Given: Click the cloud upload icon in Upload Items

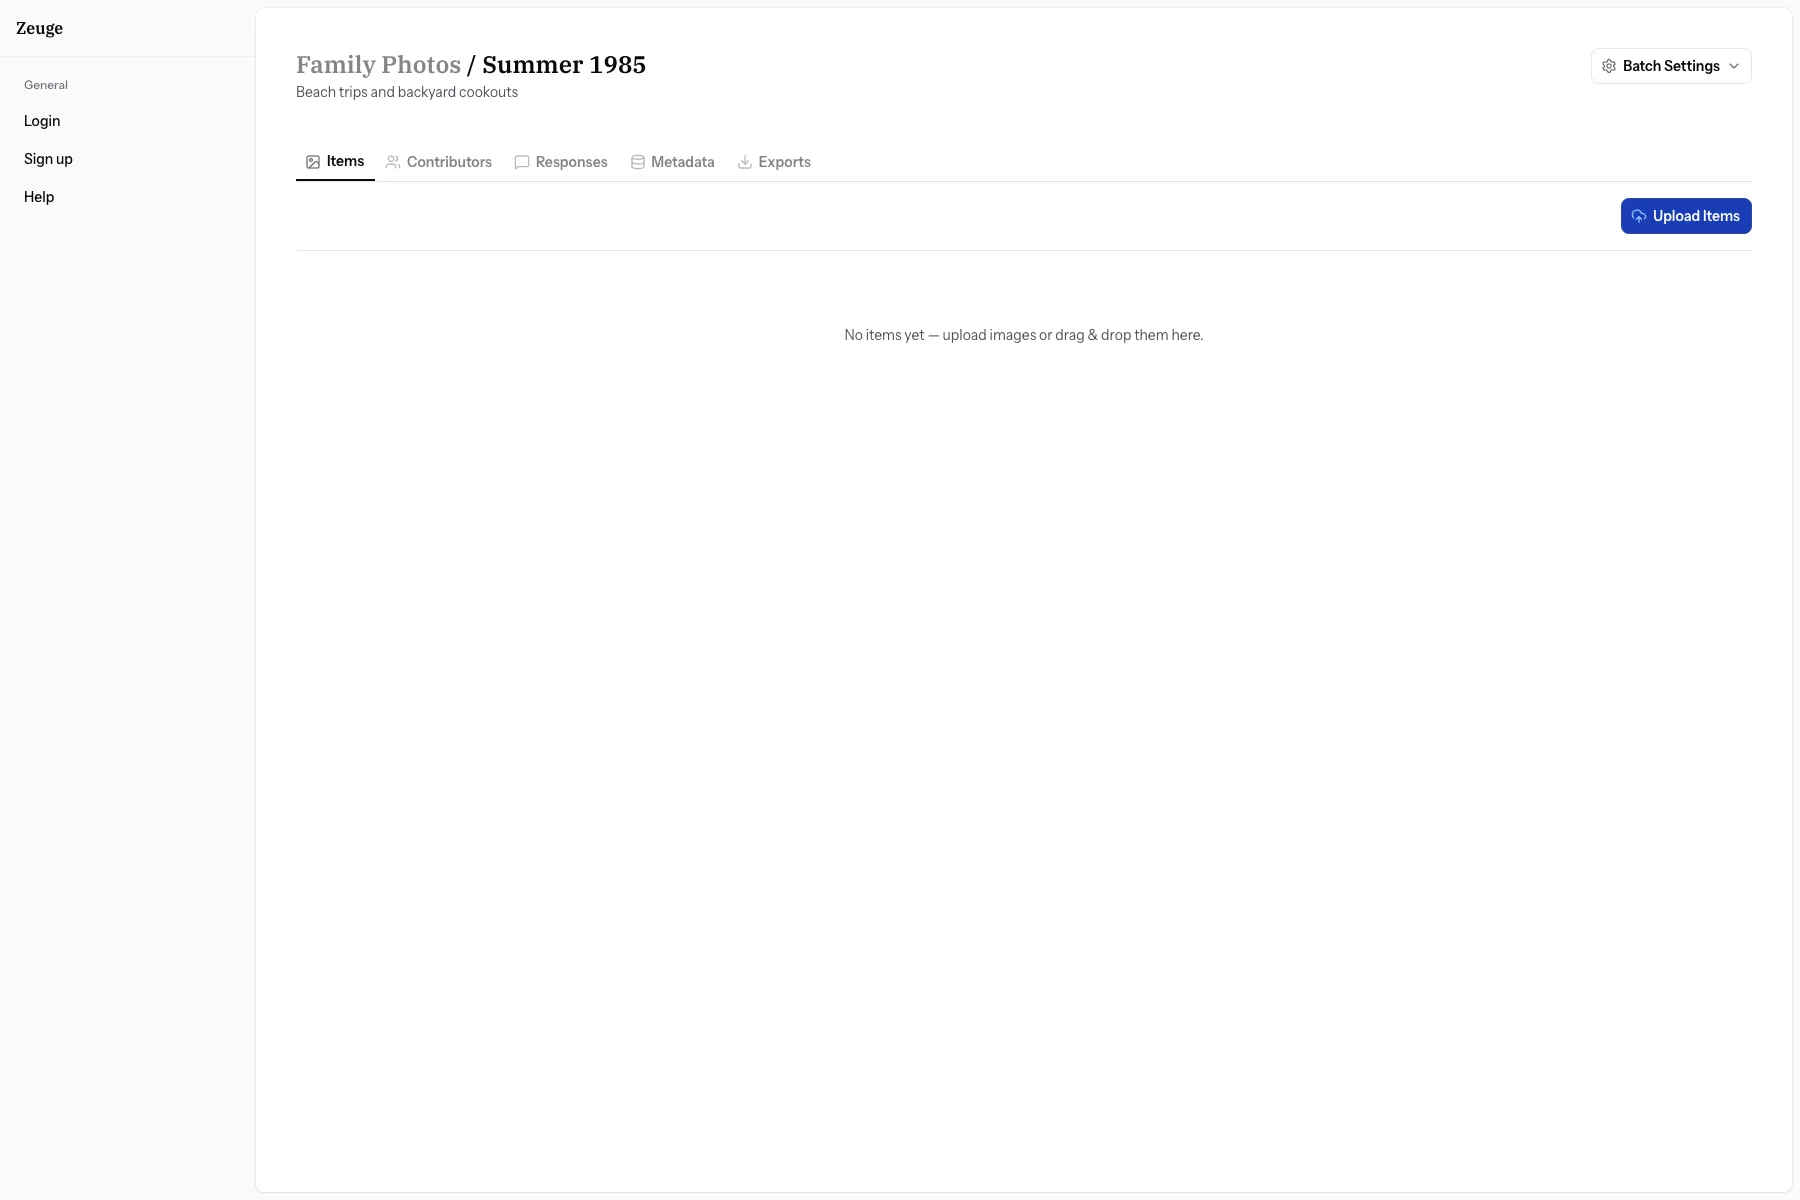Looking at the screenshot, I should (x=1638, y=216).
